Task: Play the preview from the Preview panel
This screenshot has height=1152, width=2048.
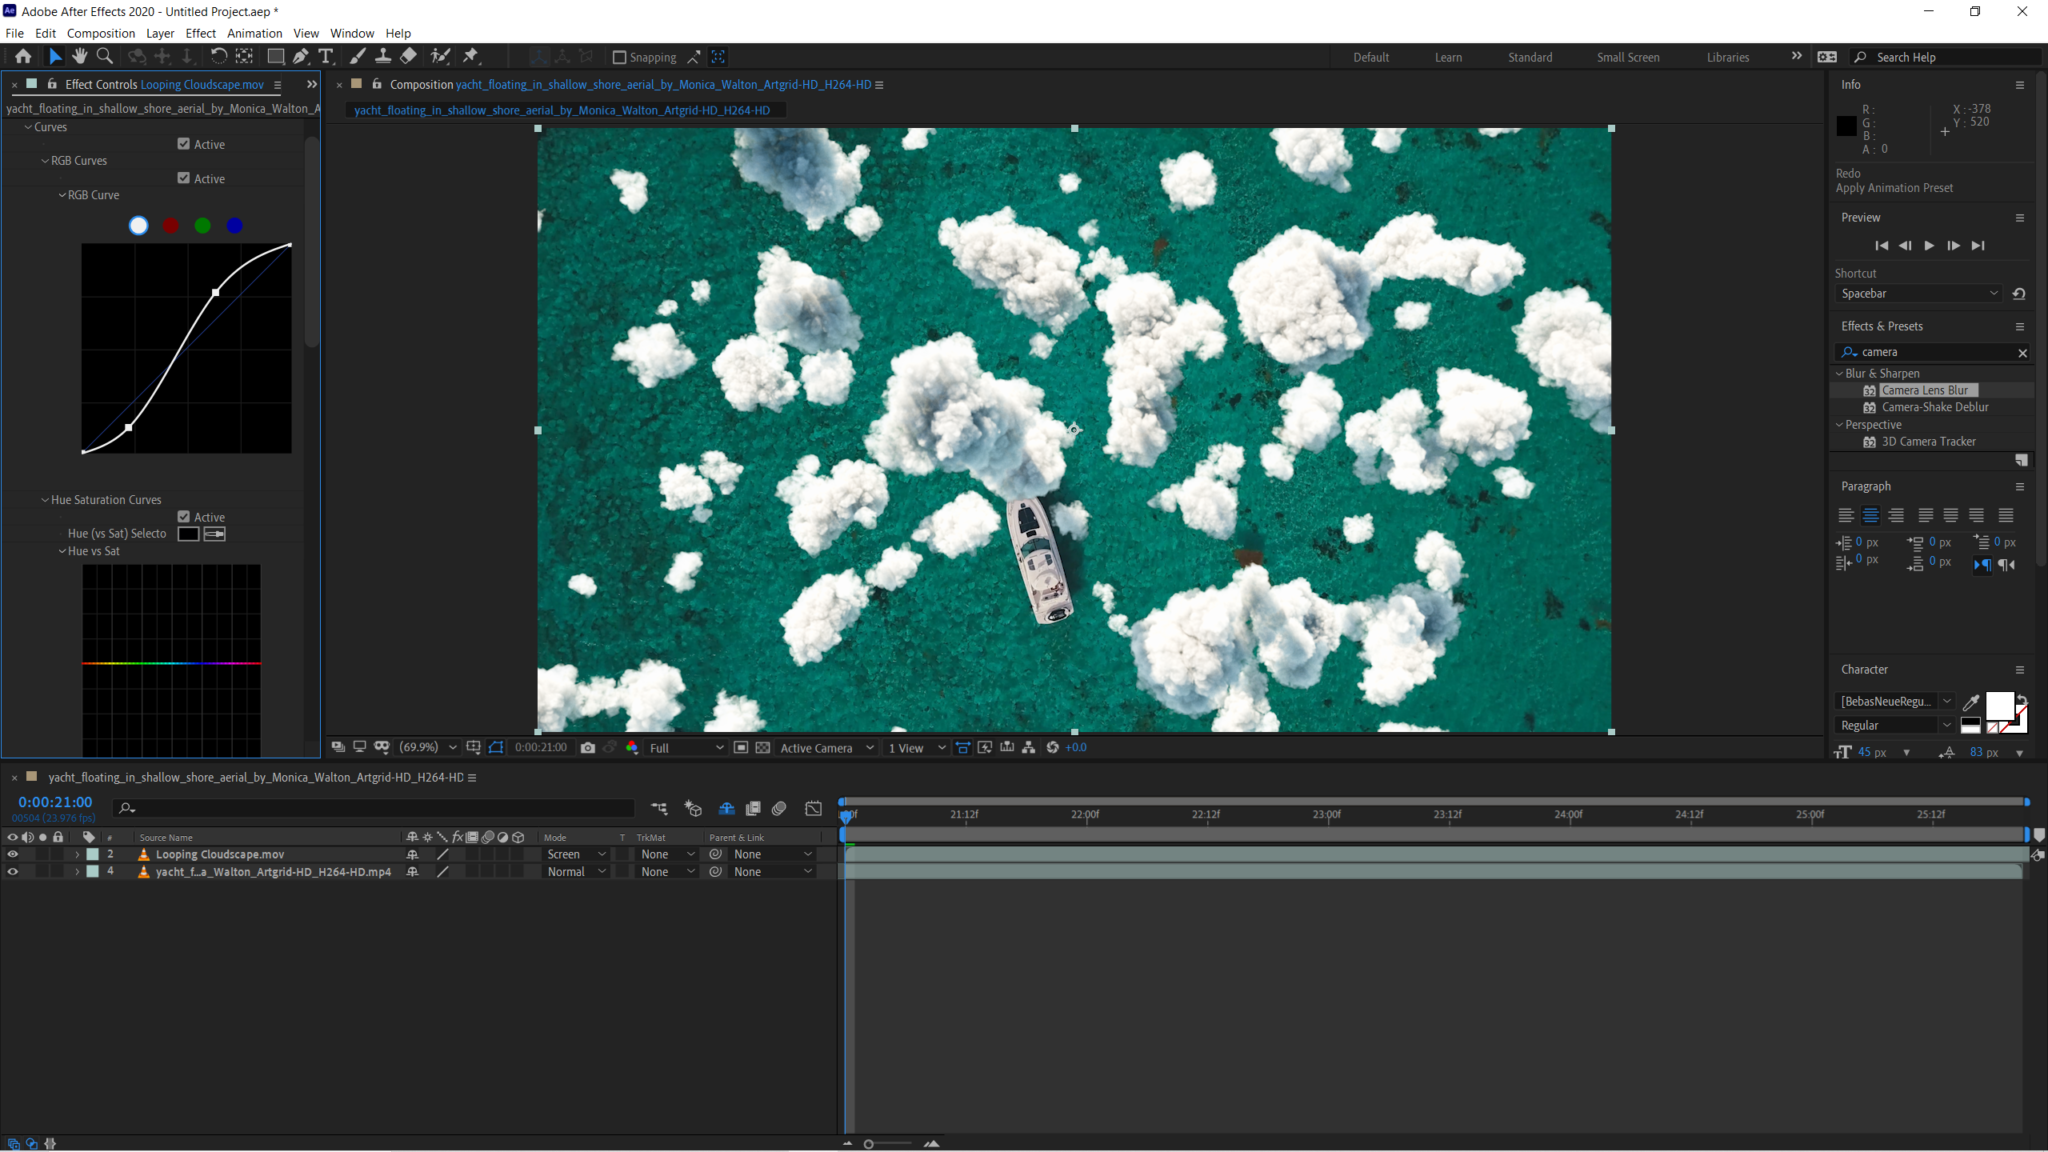Action: click(x=1929, y=245)
